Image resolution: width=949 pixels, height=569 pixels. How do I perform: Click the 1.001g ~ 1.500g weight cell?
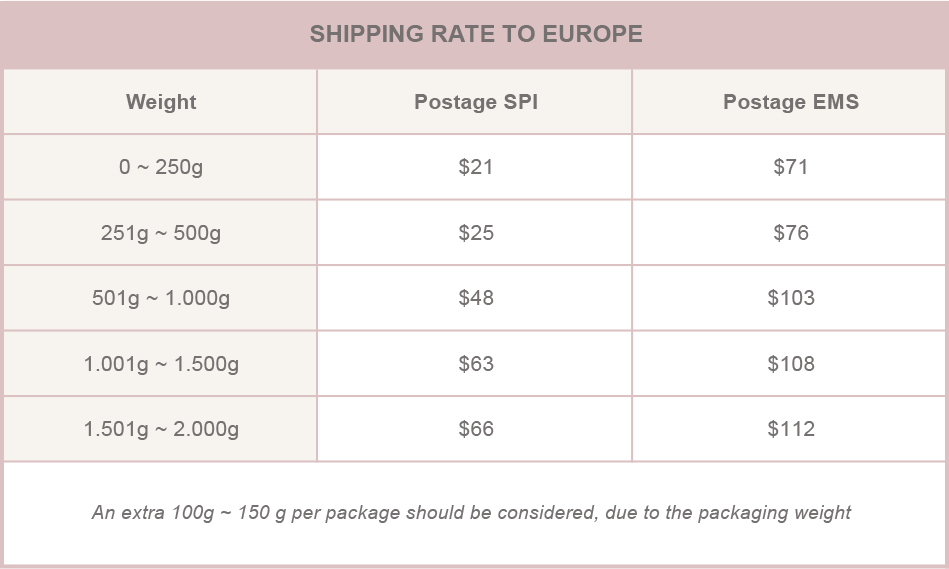(160, 363)
